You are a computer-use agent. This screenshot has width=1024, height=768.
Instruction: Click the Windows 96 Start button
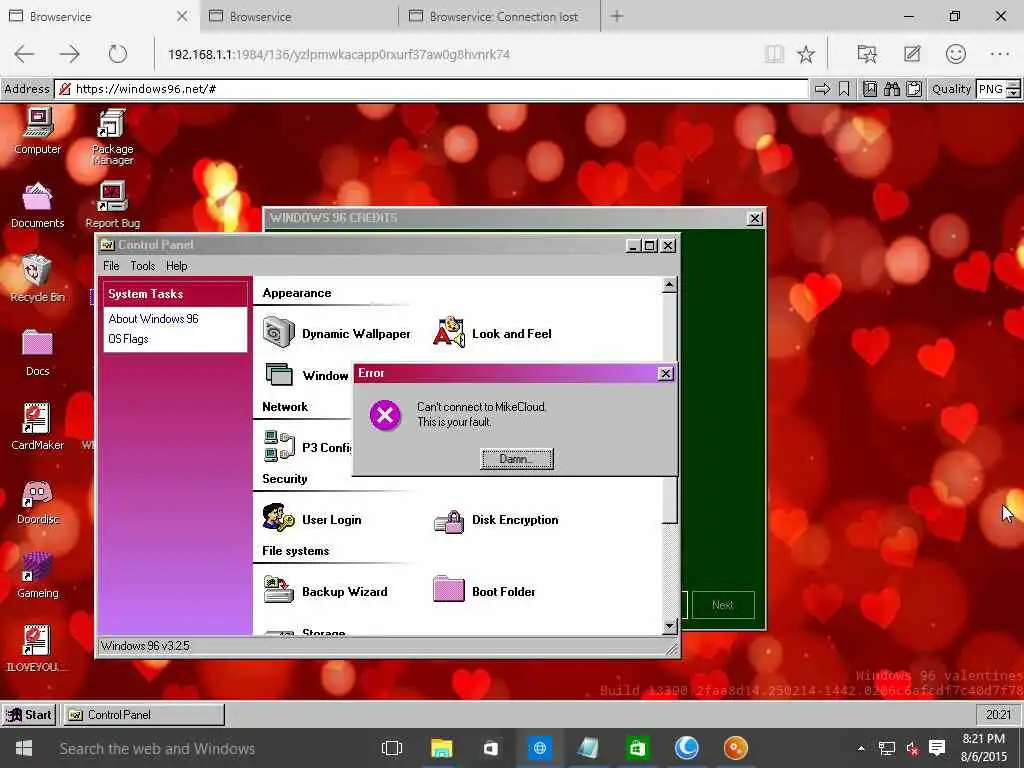pyautogui.click(x=29, y=714)
